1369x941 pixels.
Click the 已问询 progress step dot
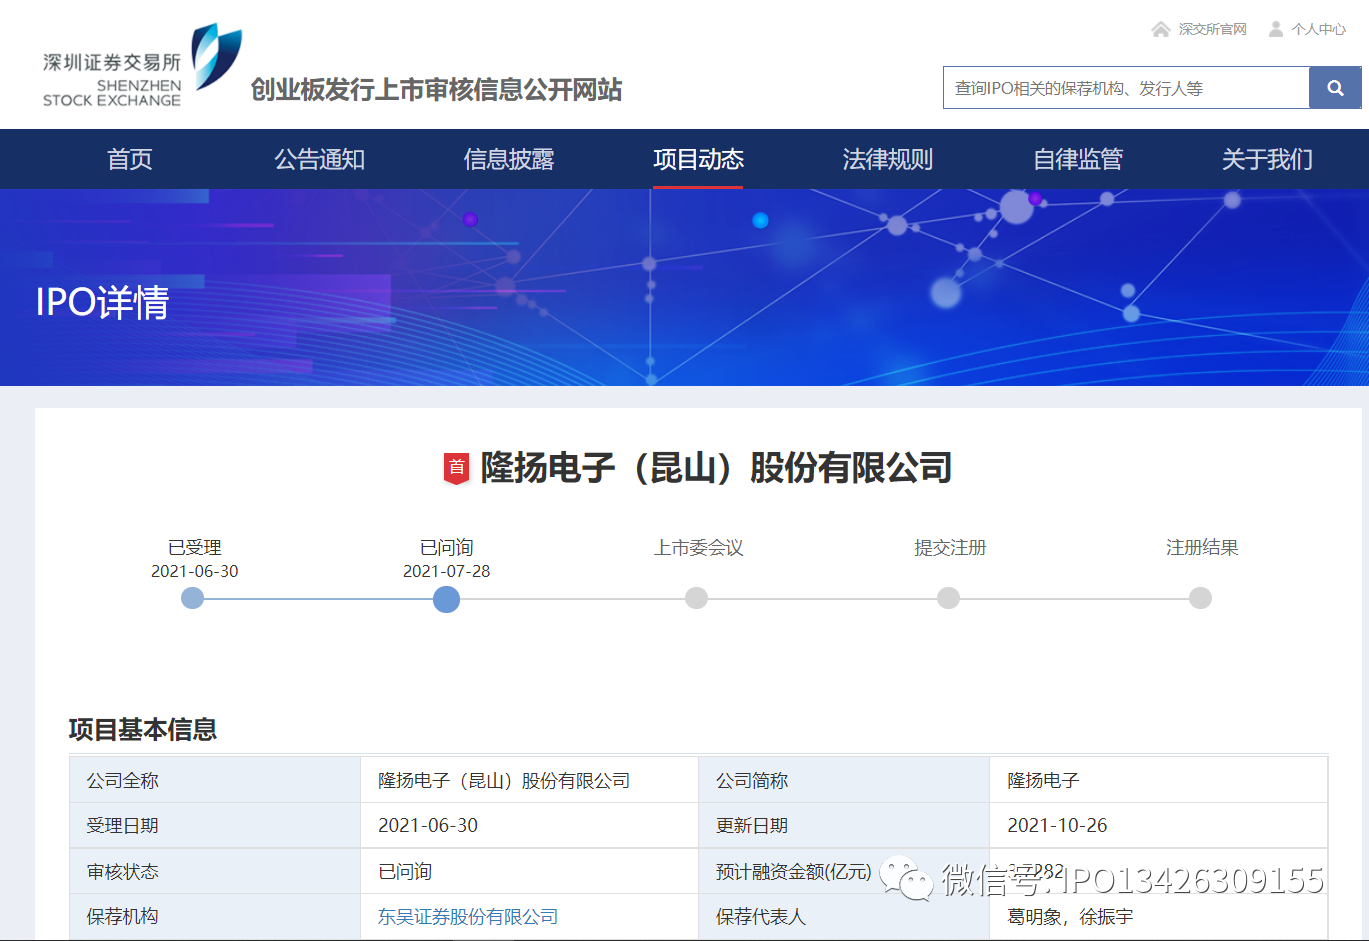tap(446, 599)
